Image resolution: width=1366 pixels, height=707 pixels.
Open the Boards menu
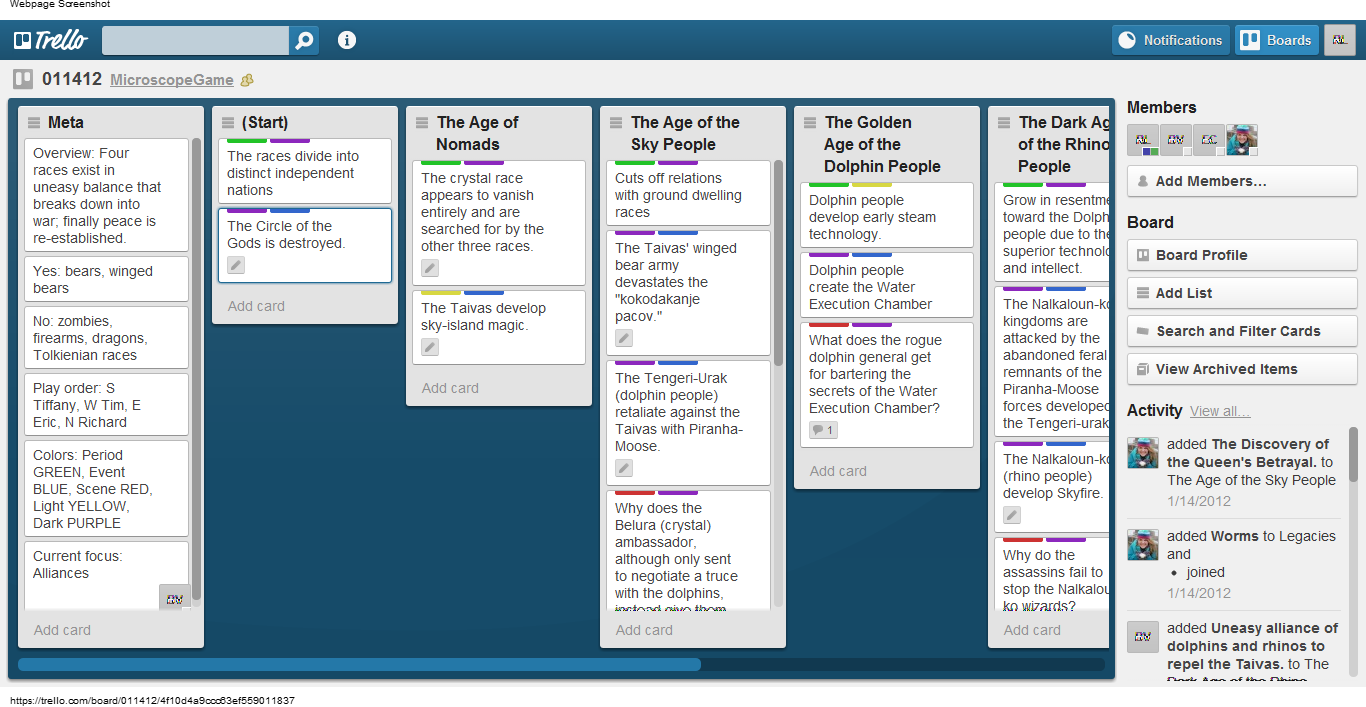pos(1276,40)
